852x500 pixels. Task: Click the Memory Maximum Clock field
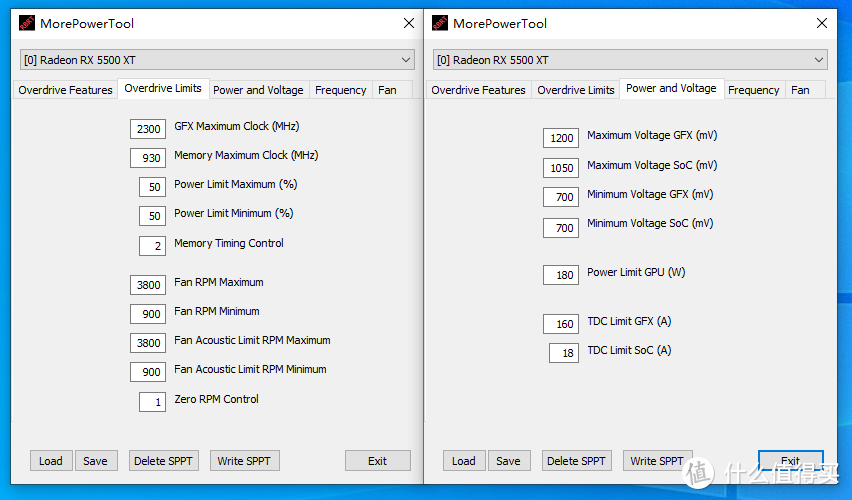coord(148,158)
